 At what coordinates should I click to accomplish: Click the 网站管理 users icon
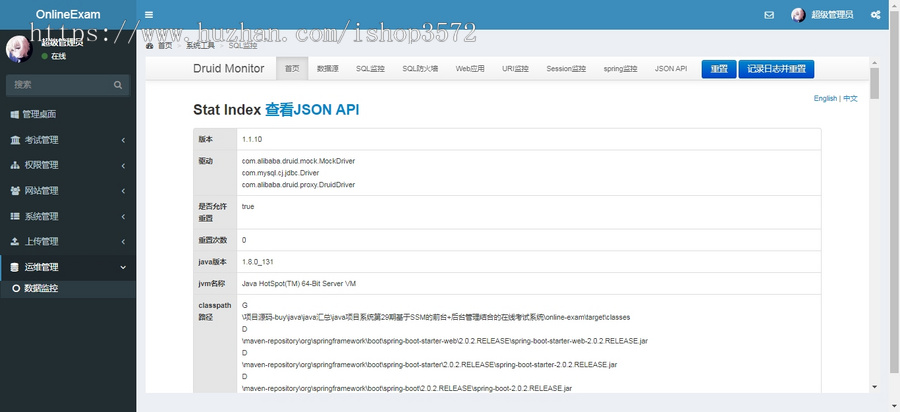[x=15, y=191]
